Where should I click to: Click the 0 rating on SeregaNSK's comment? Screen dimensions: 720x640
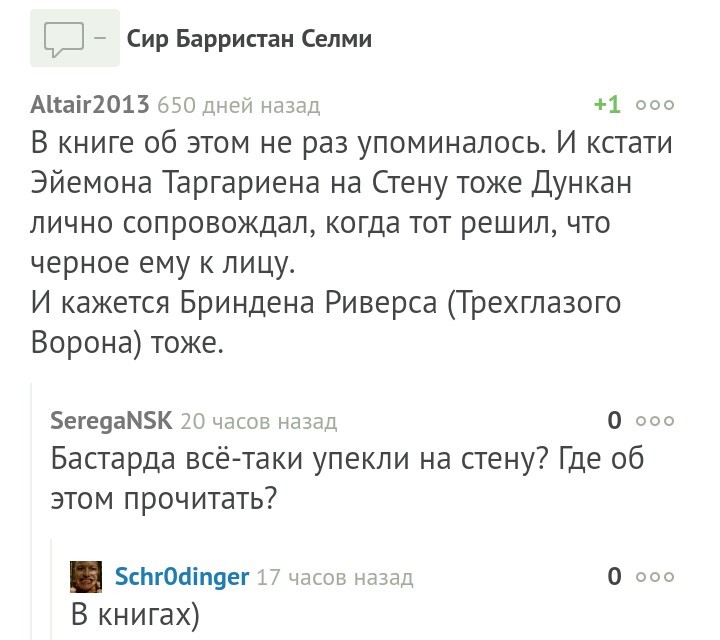tap(615, 421)
